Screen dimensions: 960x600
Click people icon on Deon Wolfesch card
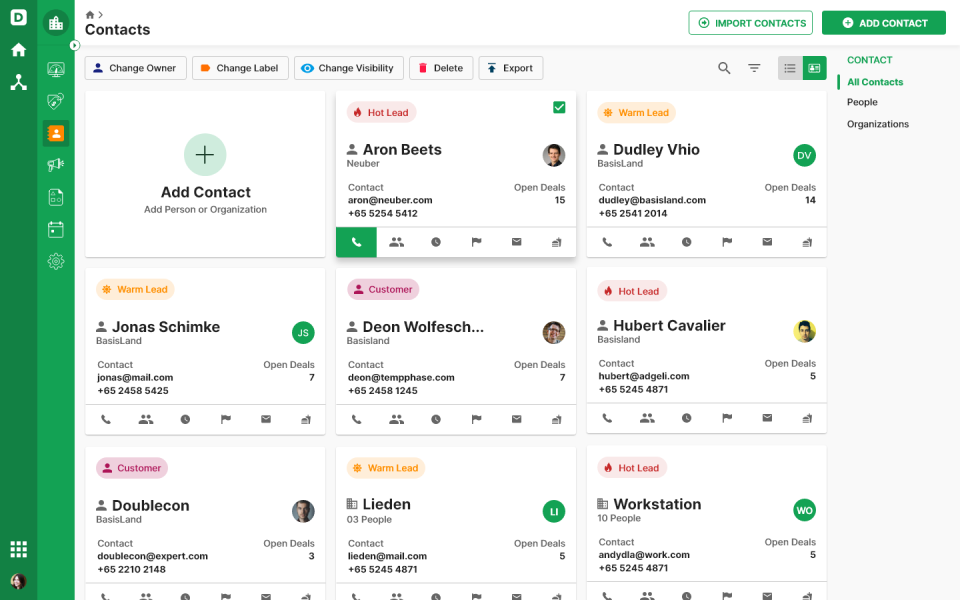397,420
